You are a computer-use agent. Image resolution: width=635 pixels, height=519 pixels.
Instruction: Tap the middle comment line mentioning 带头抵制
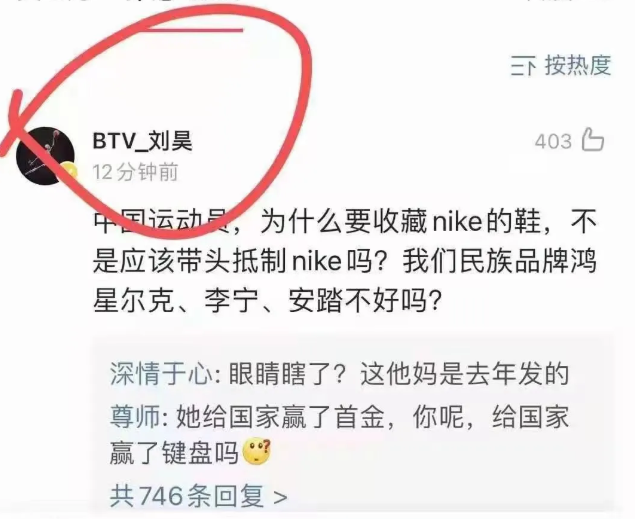345,262
